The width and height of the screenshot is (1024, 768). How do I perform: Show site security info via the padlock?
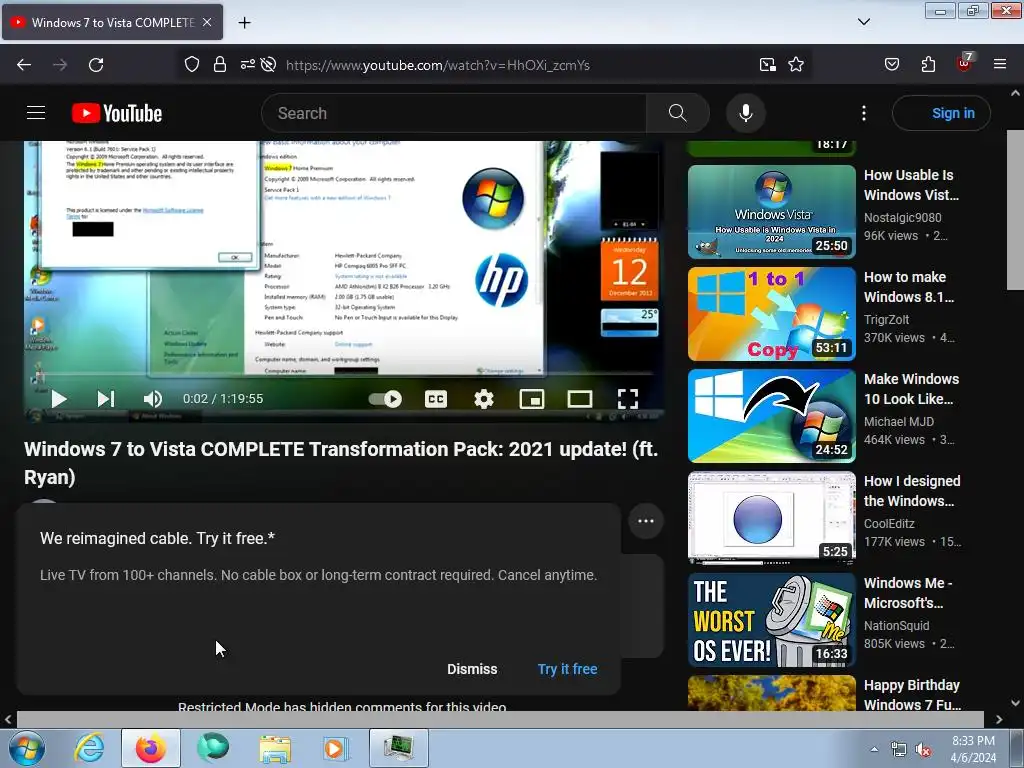click(220, 65)
